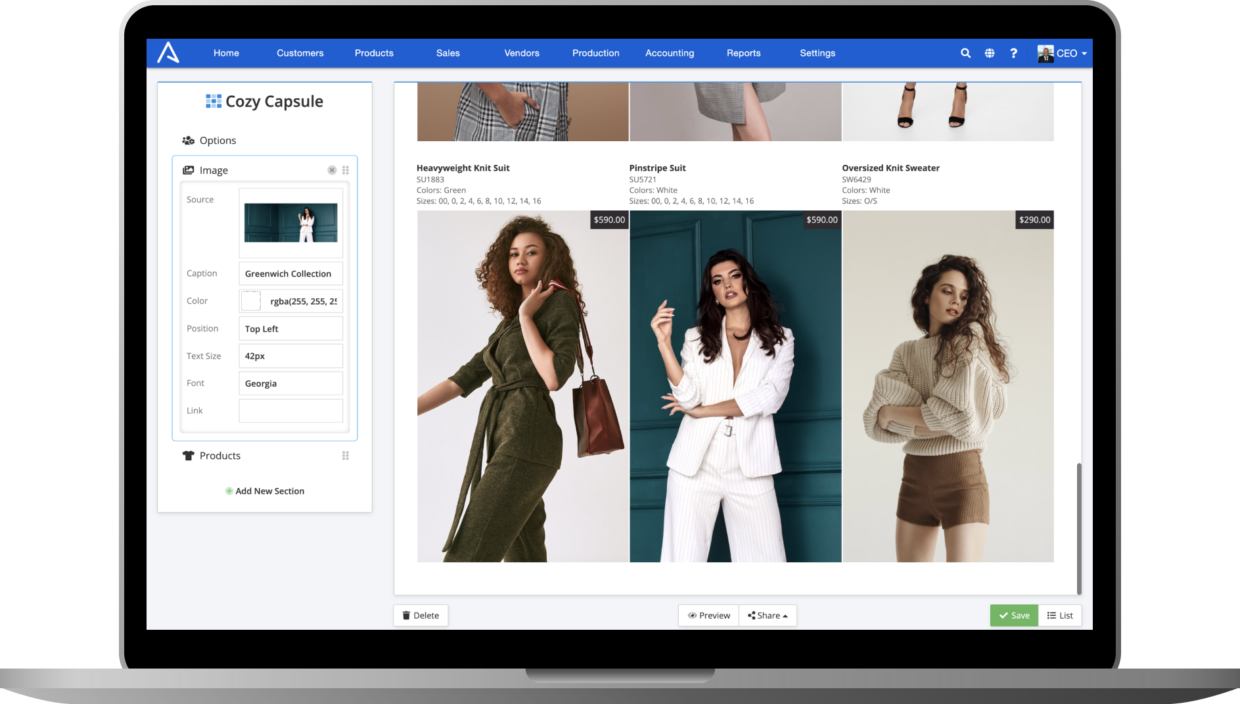This screenshot has height=704, width=1240.
Task: Open the language globe icon
Action: 989,52
